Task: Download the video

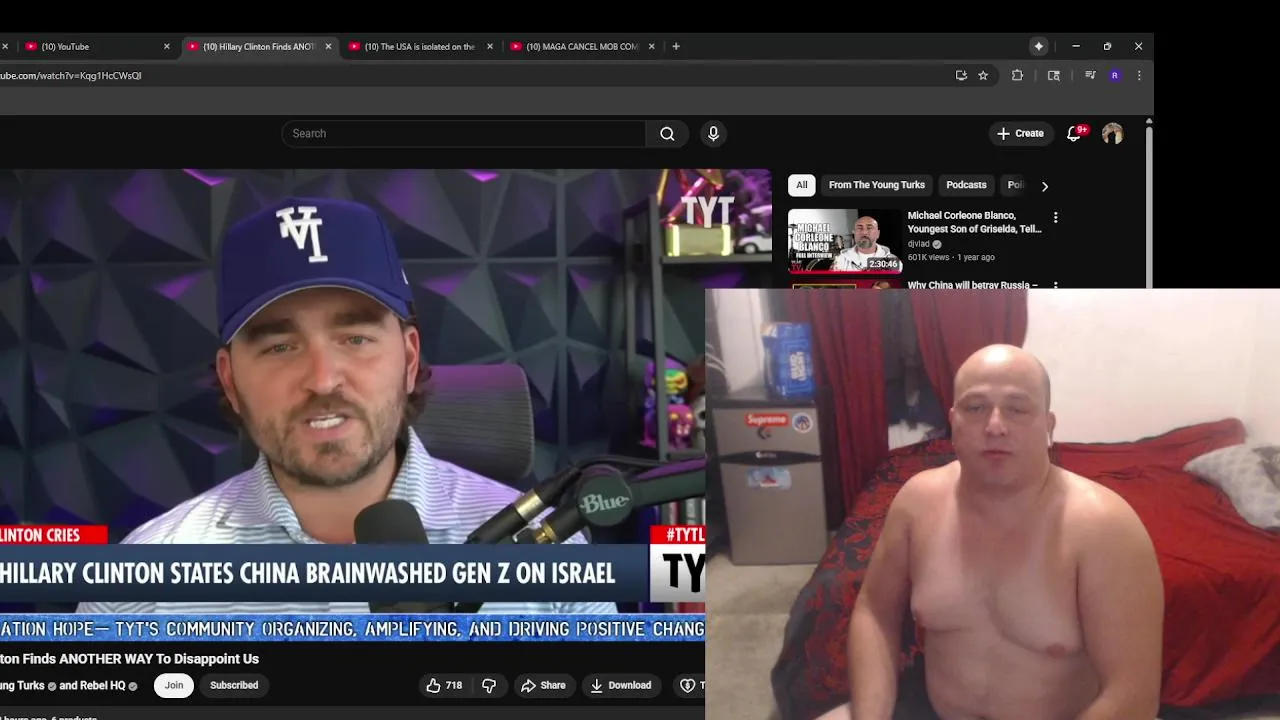Action: [621, 685]
